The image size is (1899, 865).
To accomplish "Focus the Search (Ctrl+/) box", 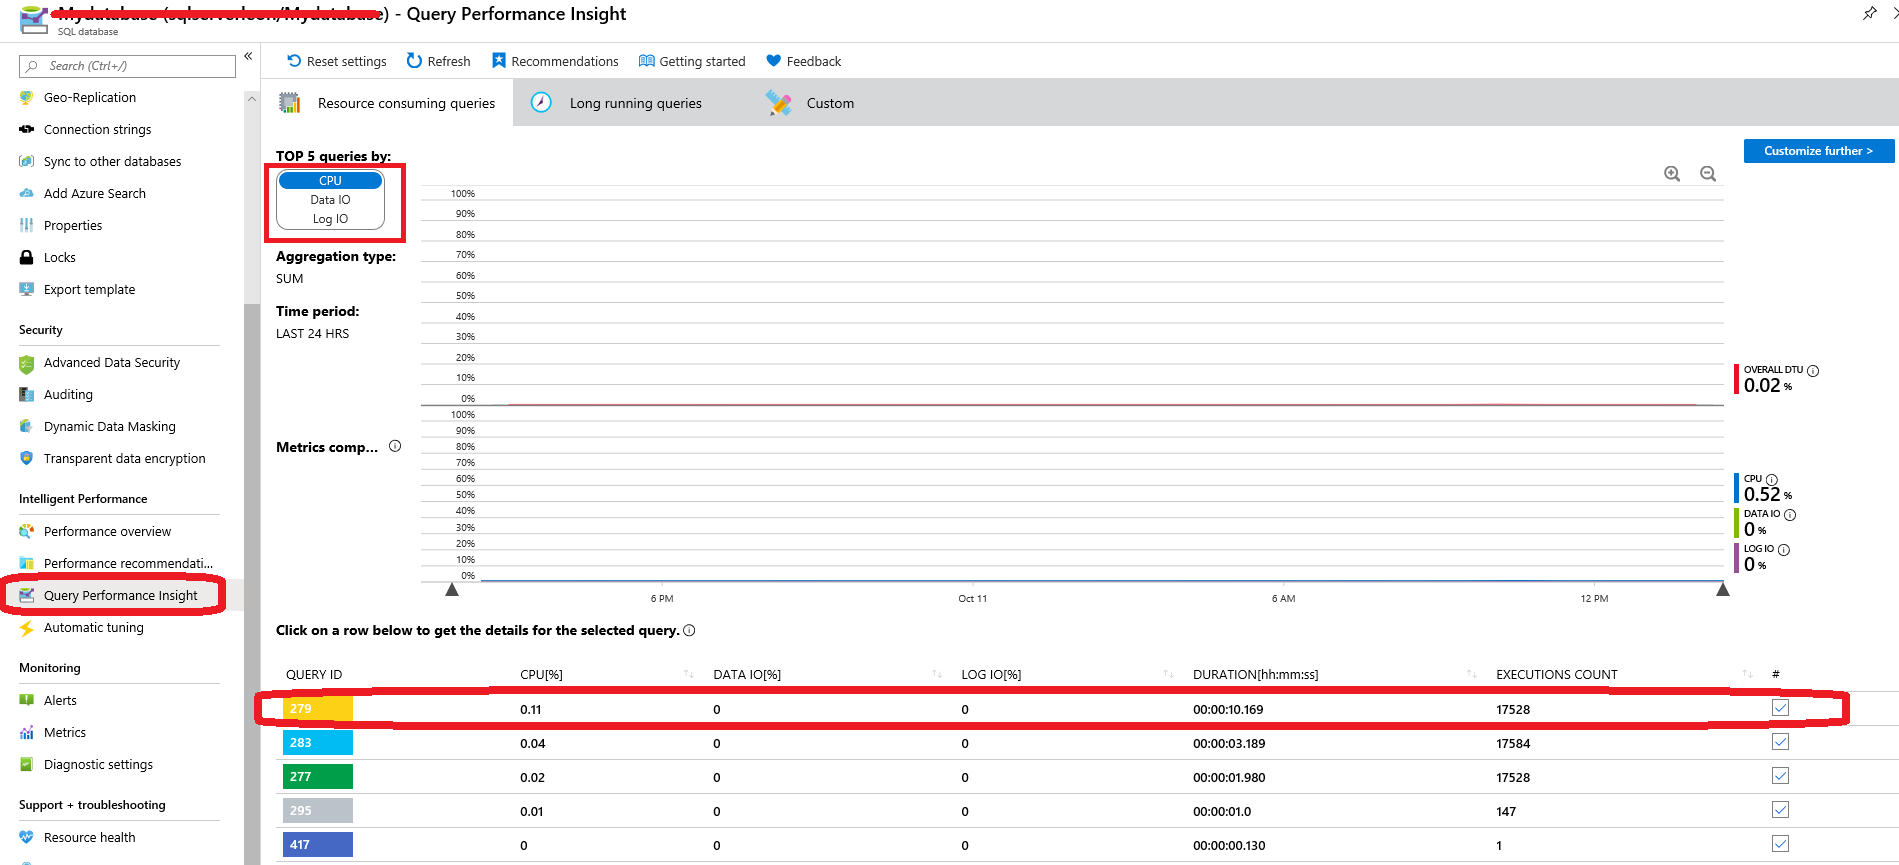I will [127, 66].
